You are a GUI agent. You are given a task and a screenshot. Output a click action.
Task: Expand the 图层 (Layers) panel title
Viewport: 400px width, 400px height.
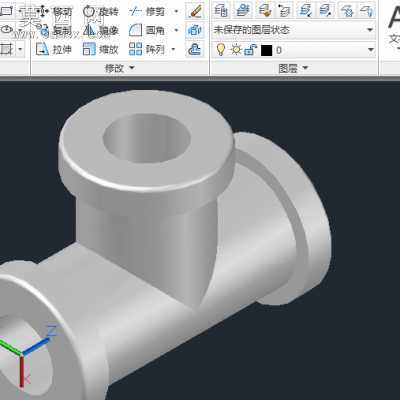[293, 68]
